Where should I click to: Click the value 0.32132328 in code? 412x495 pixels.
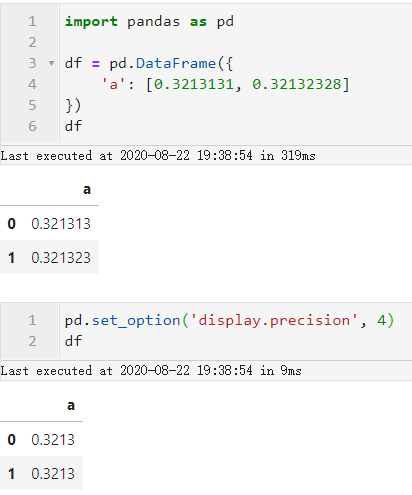[x=297, y=84]
